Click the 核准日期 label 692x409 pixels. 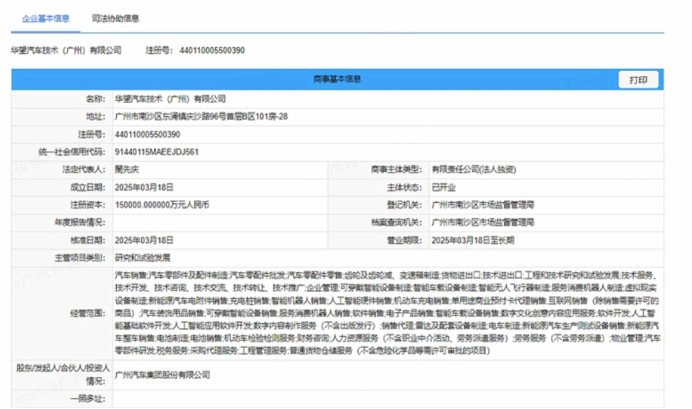tap(88, 240)
